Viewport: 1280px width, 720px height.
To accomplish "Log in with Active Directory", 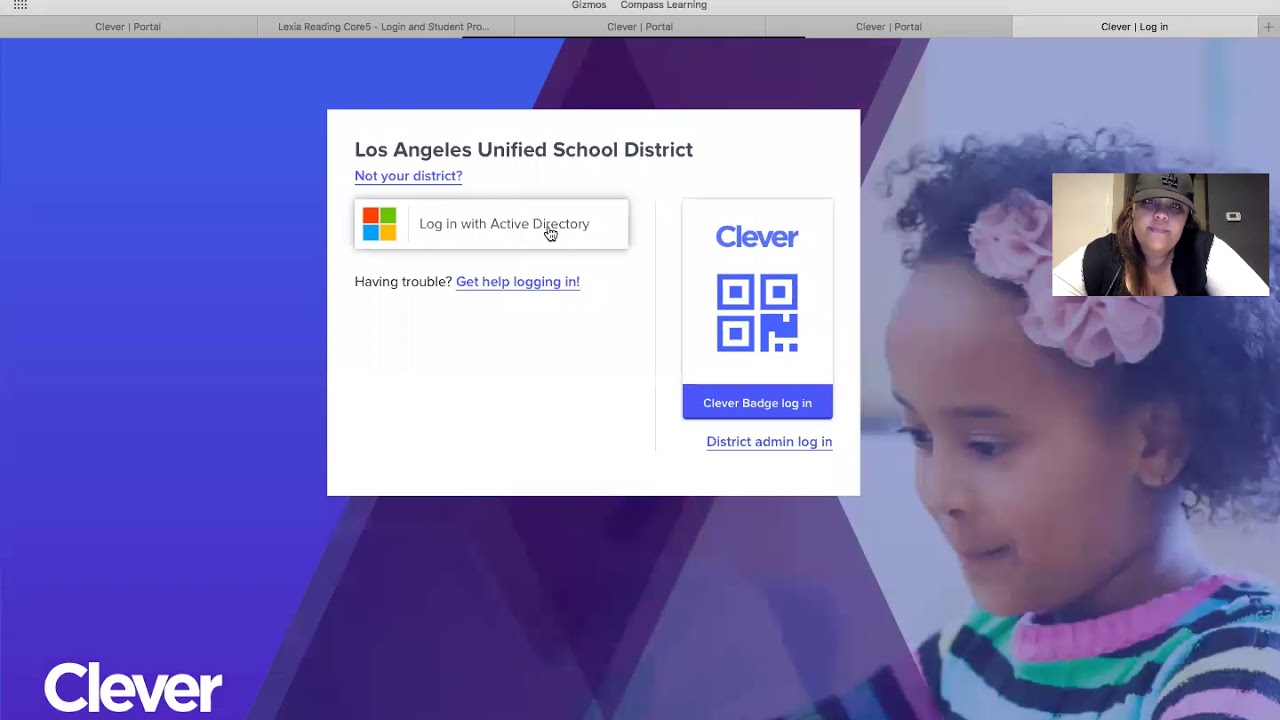I will pos(491,224).
